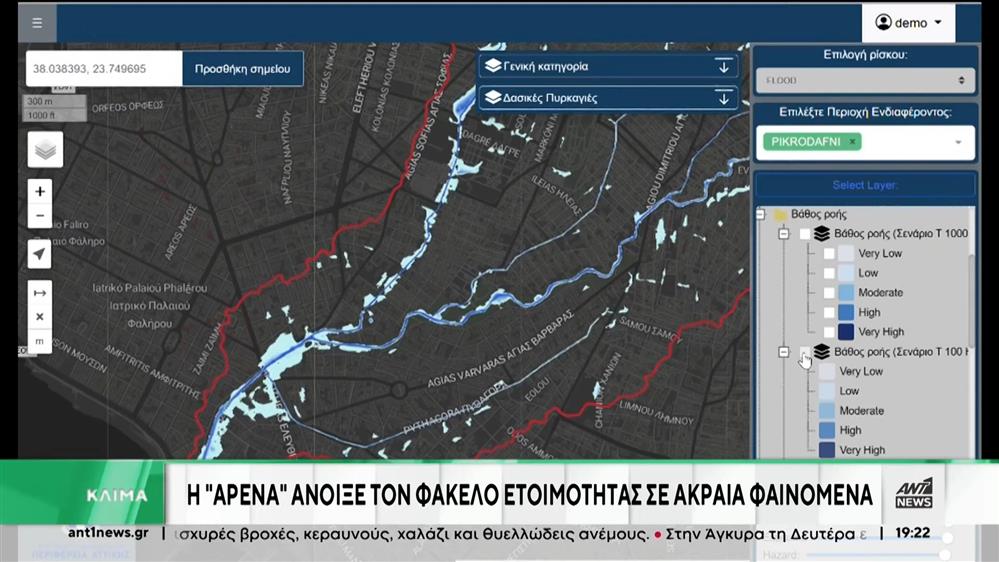999x562 pixels.
Task: Zoom in on the map
Action: pos(39,191)
